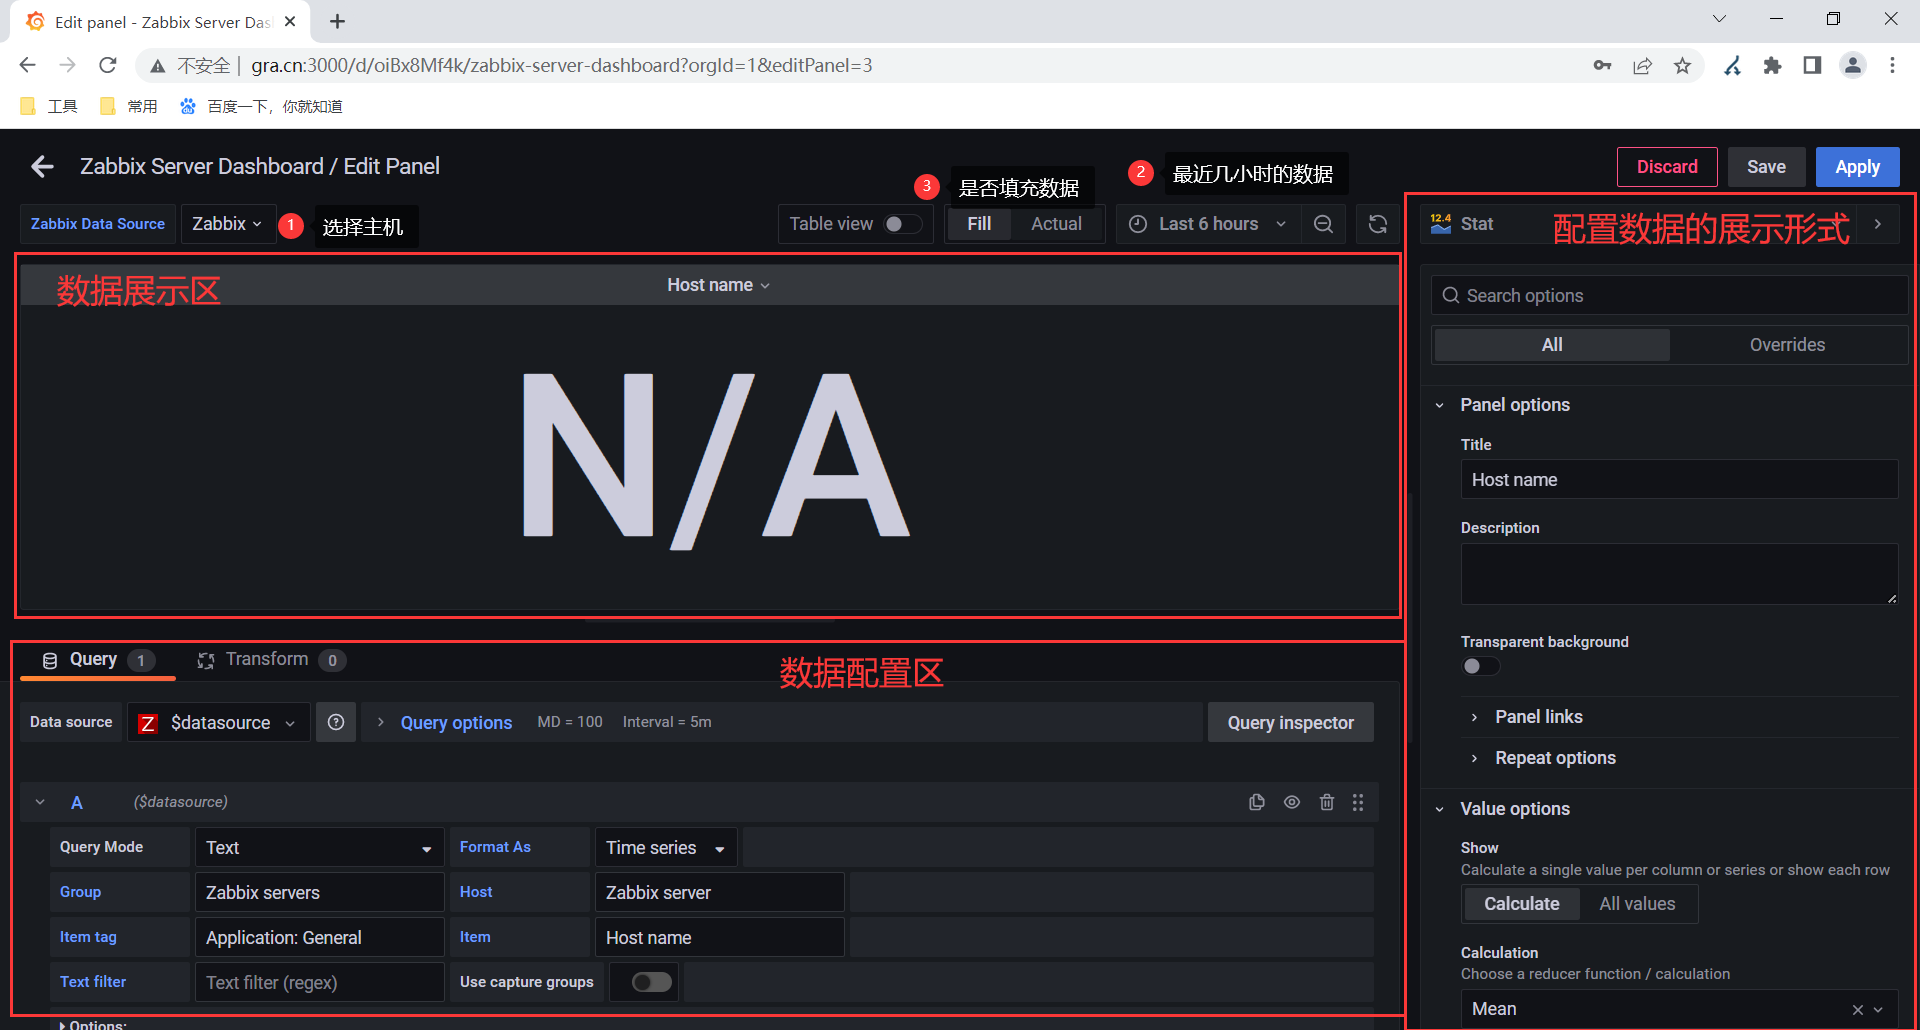Collapse the Panel options section
The image size is (1920, 1030).
[x=1514, y=405]
